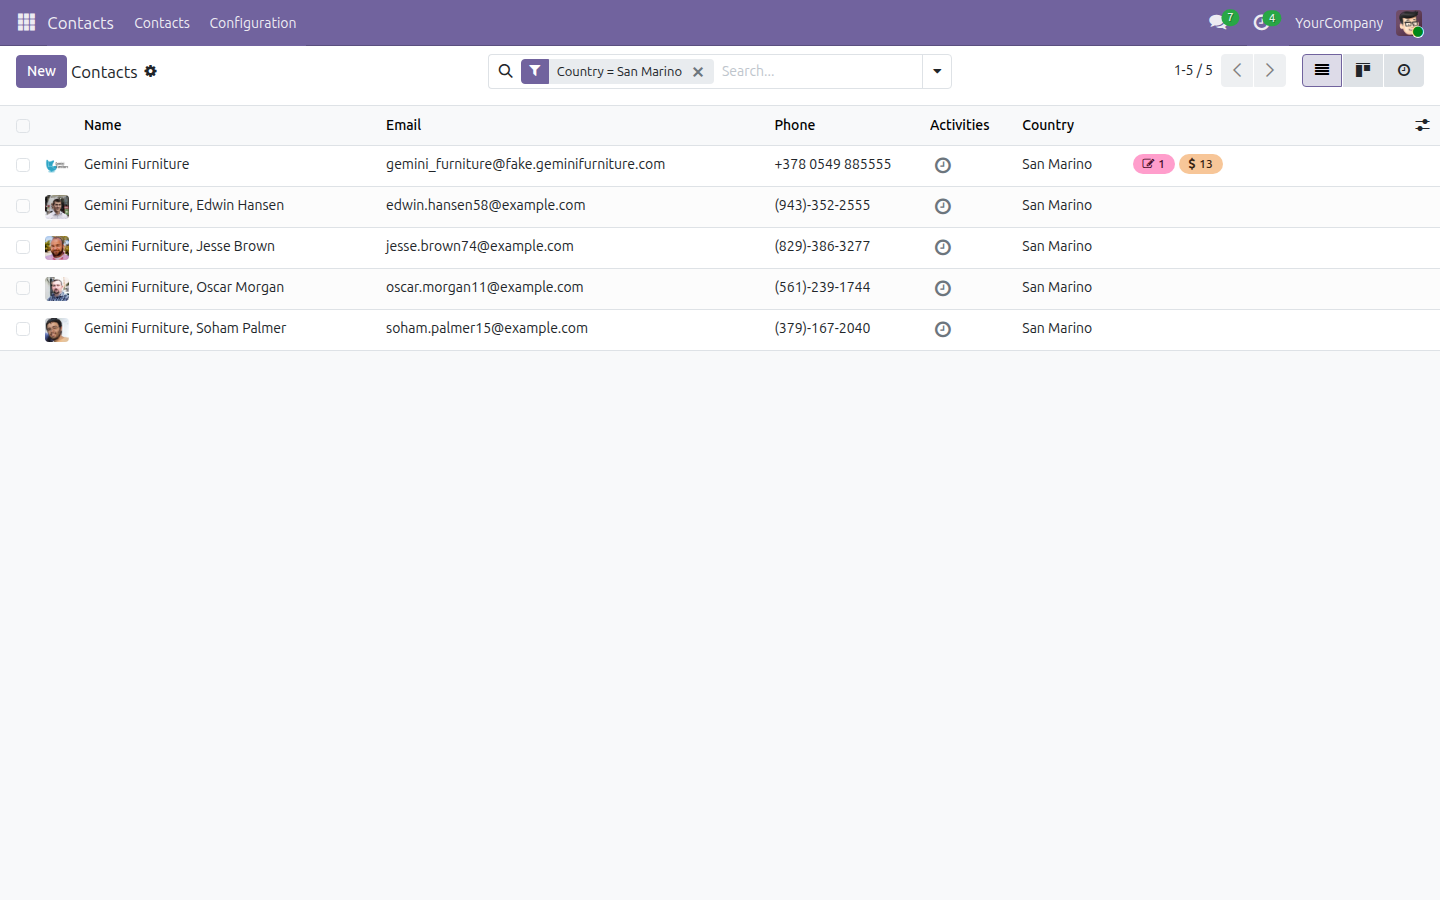The image size is (1440, 900).
Task: Click the orange sales badge showing 13
Action: (1200, 164)
